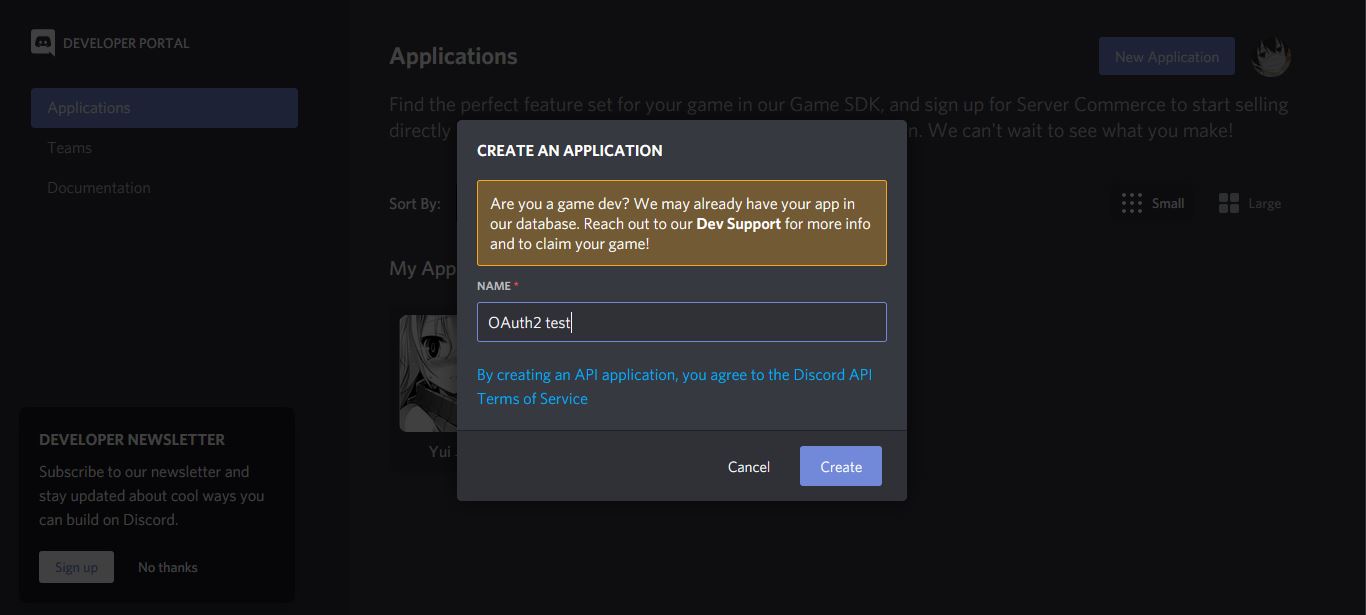Open the Dev Support link

(x=738, y=224)
